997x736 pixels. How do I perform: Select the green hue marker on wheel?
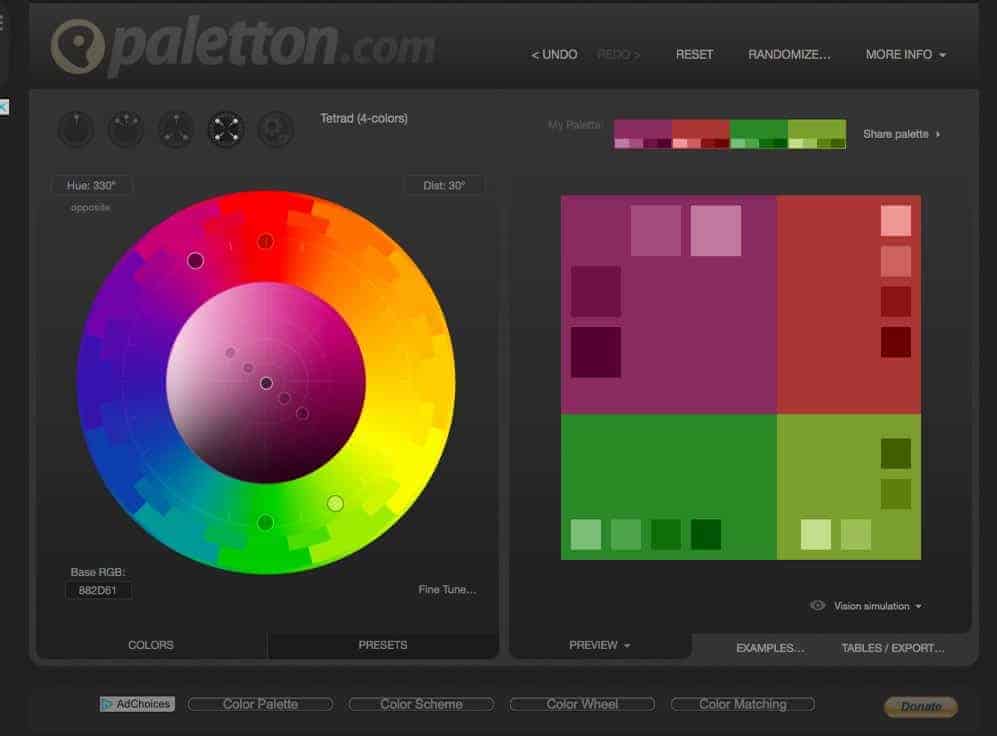(x=266, y=522)
